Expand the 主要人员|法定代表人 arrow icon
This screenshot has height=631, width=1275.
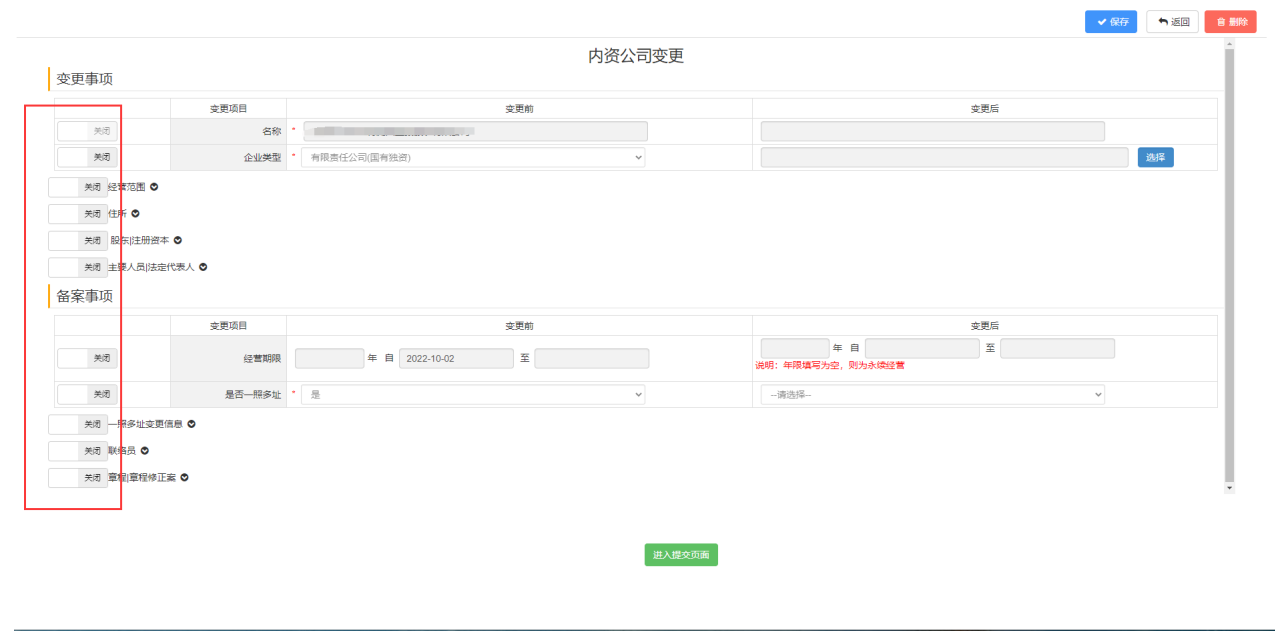[203, 267]
